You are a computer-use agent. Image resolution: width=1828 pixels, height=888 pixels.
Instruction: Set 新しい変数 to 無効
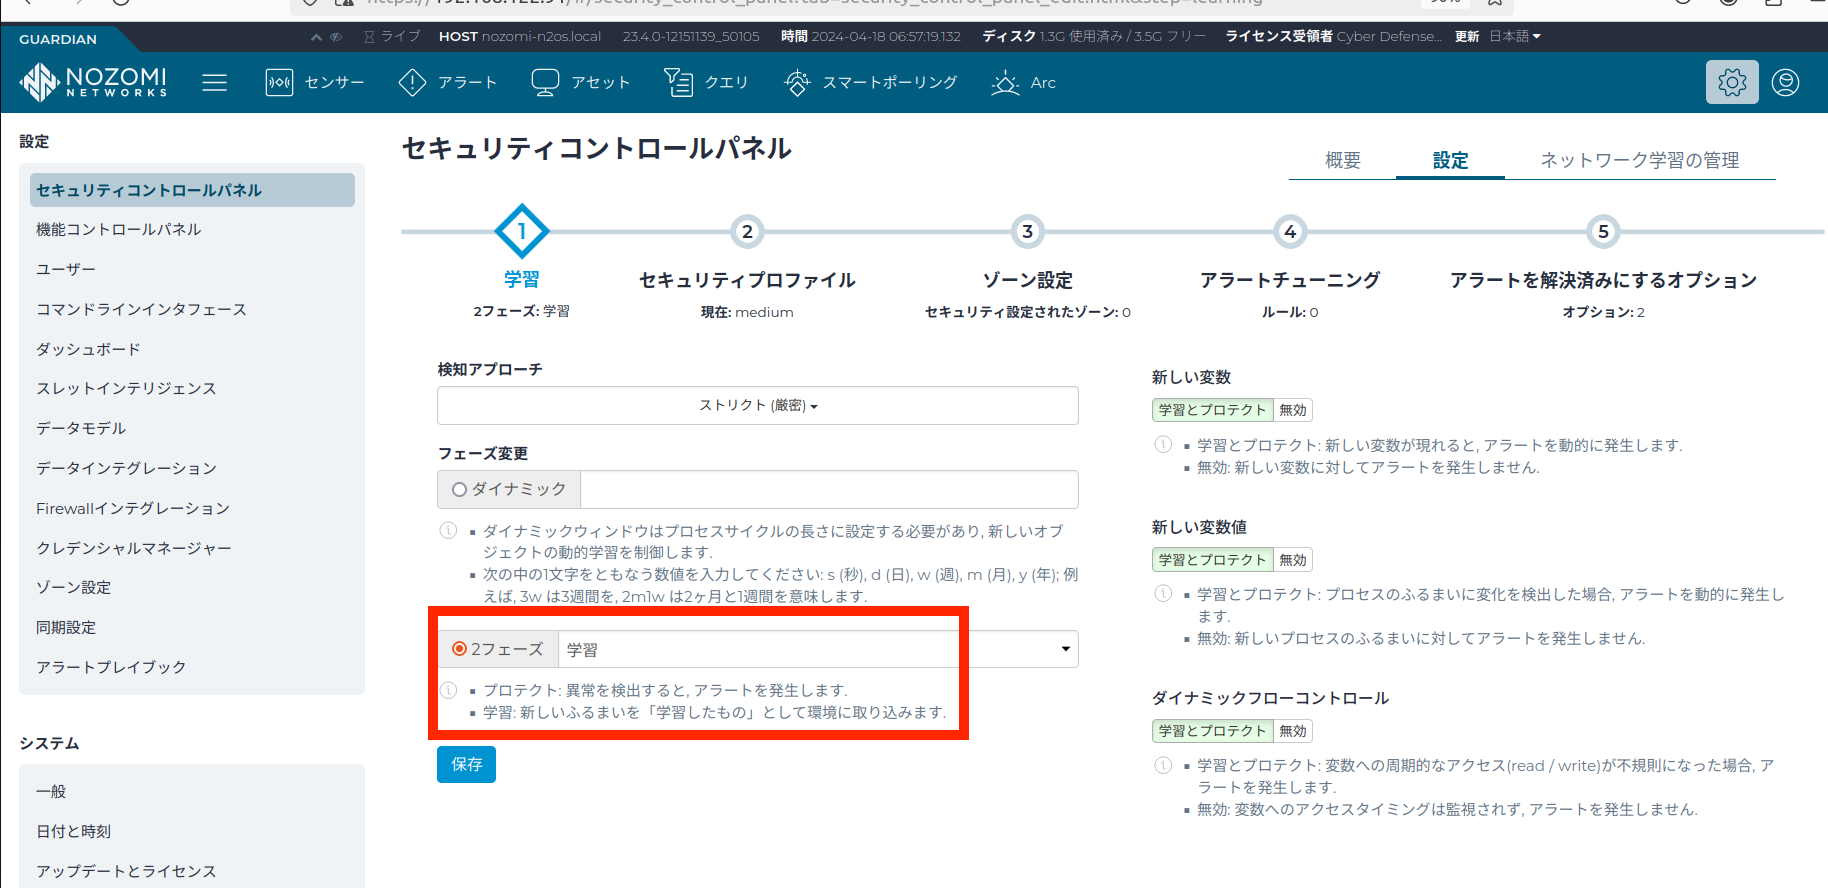tap(1293, 410)
